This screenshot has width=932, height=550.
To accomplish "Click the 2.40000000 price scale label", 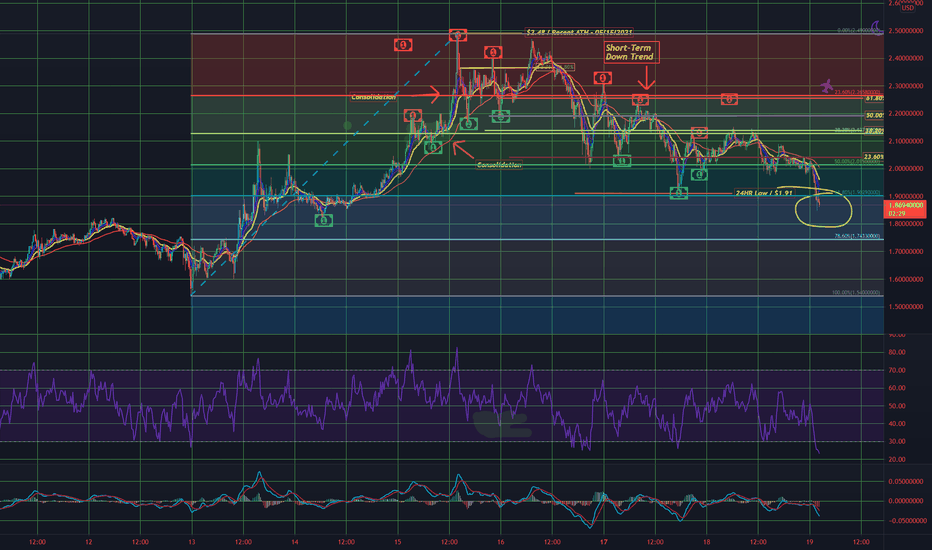I will 906,58.
